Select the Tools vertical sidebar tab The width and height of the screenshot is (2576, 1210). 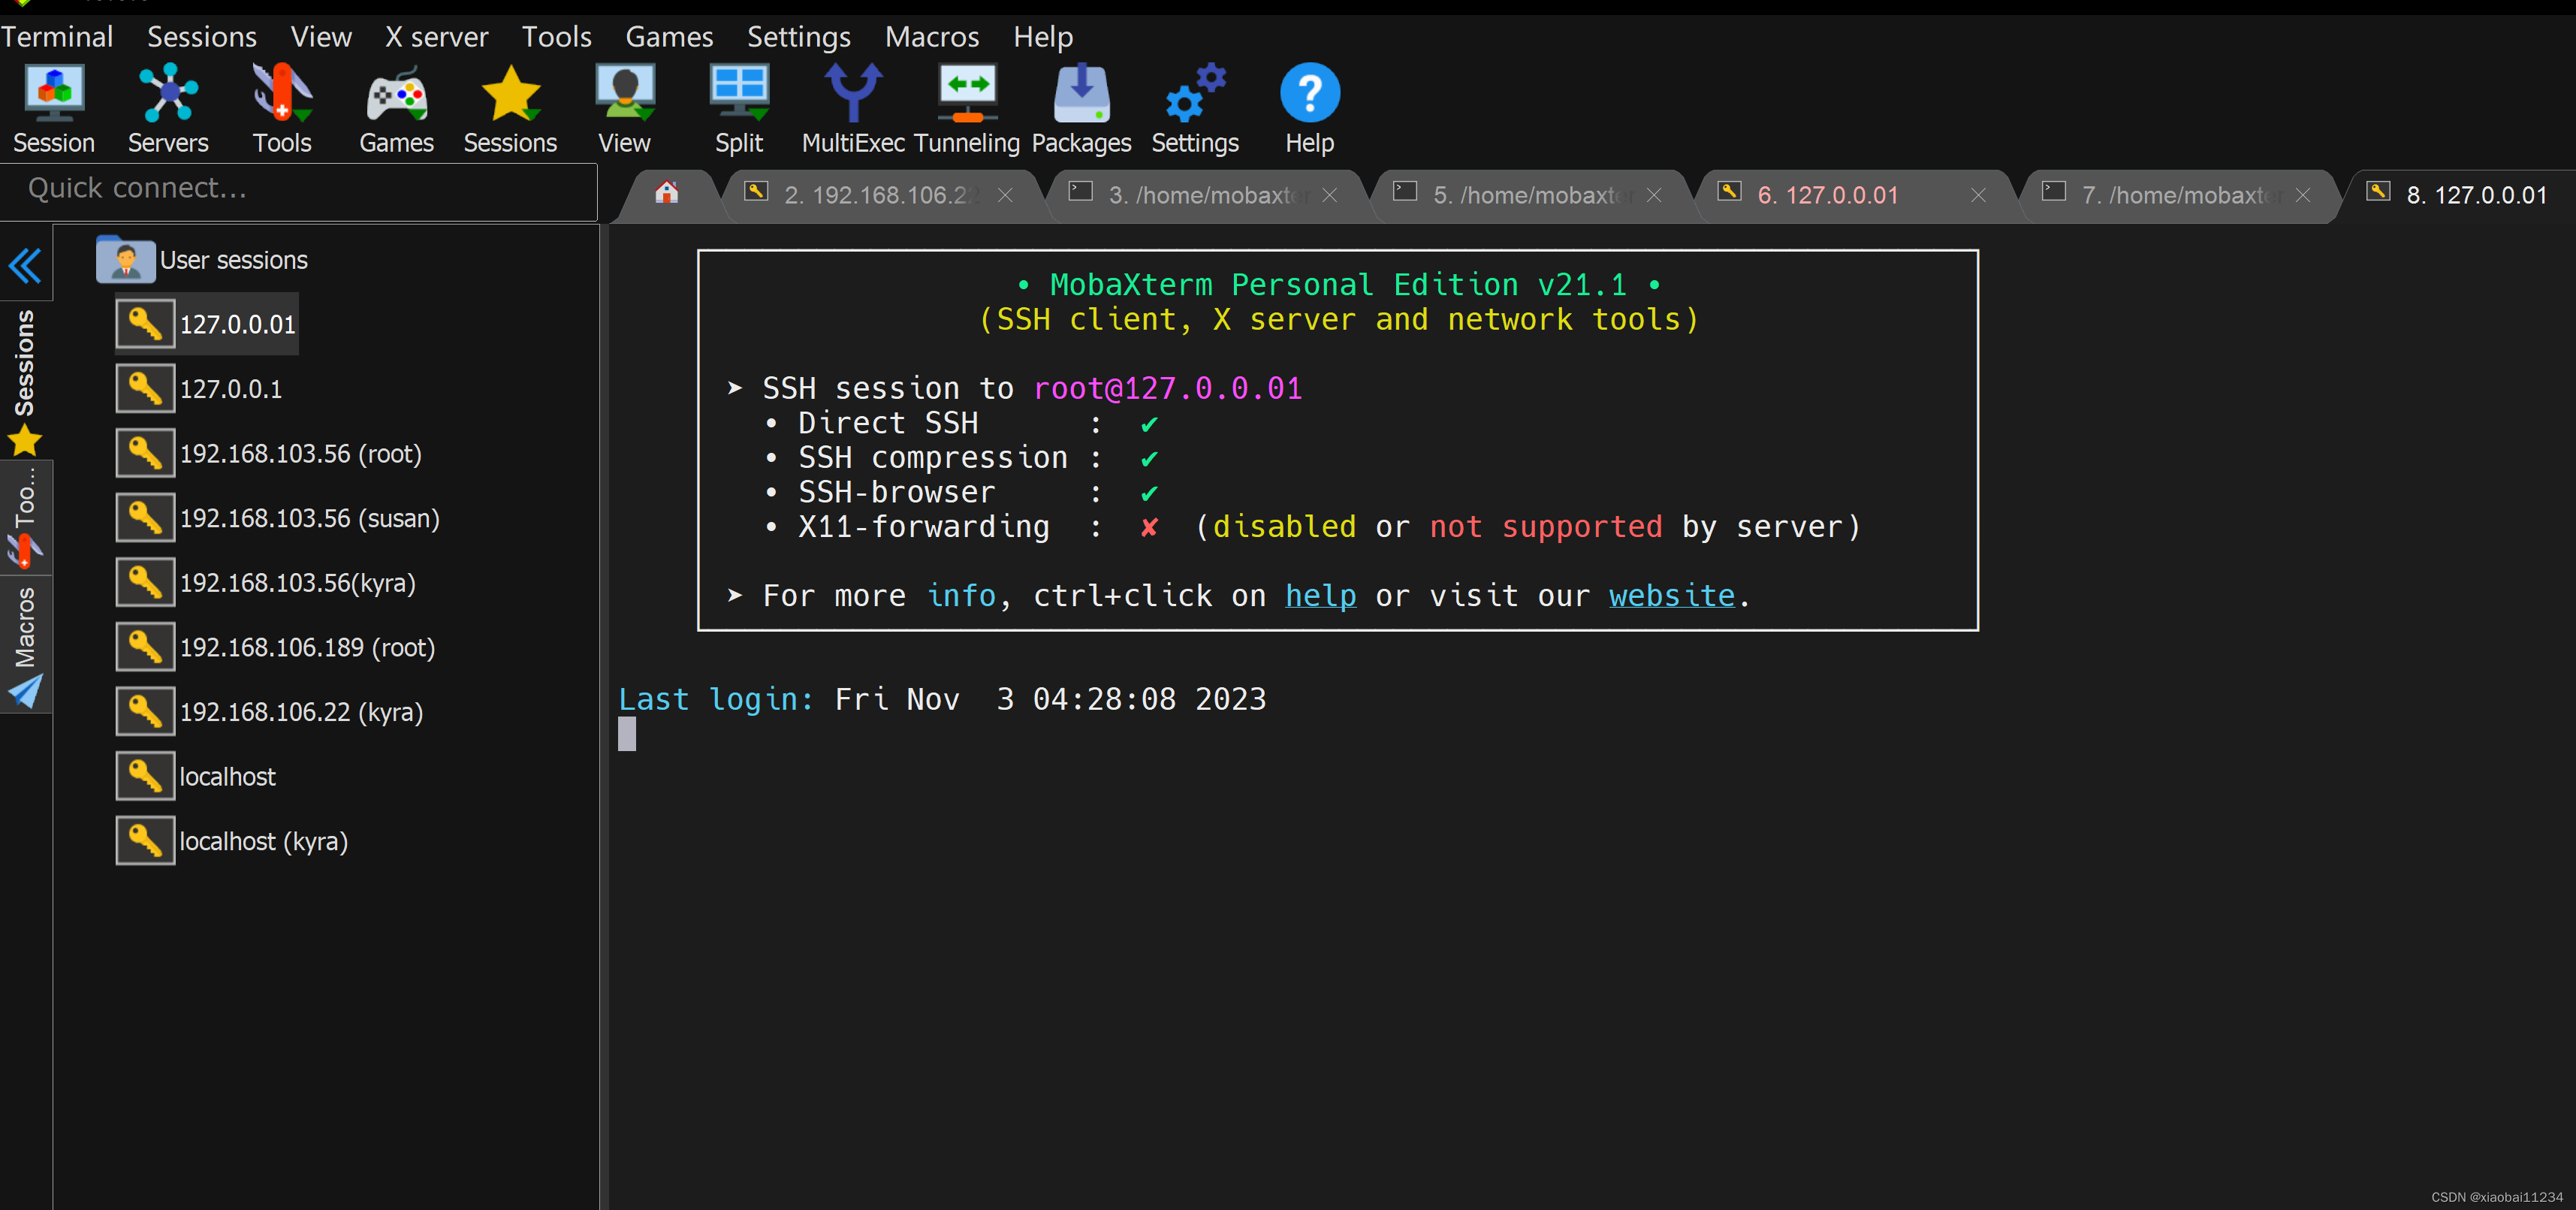coord(25,517)
